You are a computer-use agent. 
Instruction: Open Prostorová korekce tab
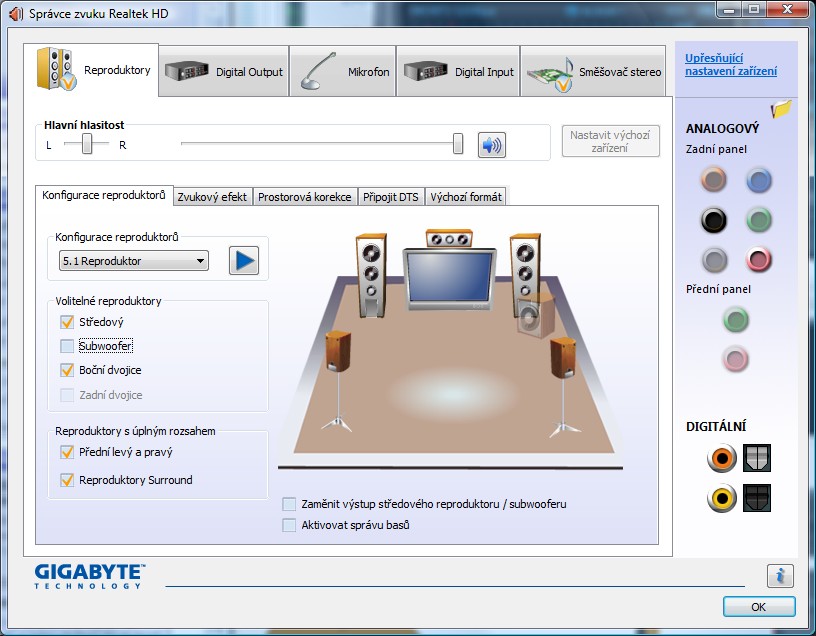(x=305, y=197)
